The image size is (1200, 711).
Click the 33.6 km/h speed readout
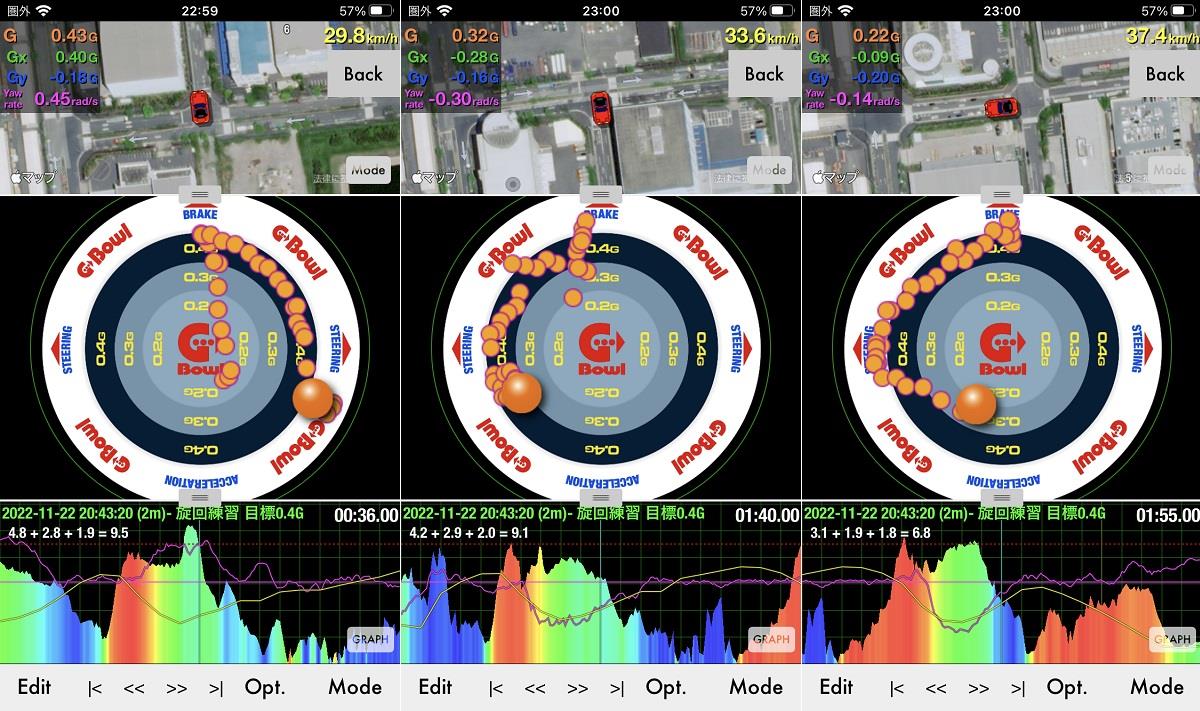(762, 36)
